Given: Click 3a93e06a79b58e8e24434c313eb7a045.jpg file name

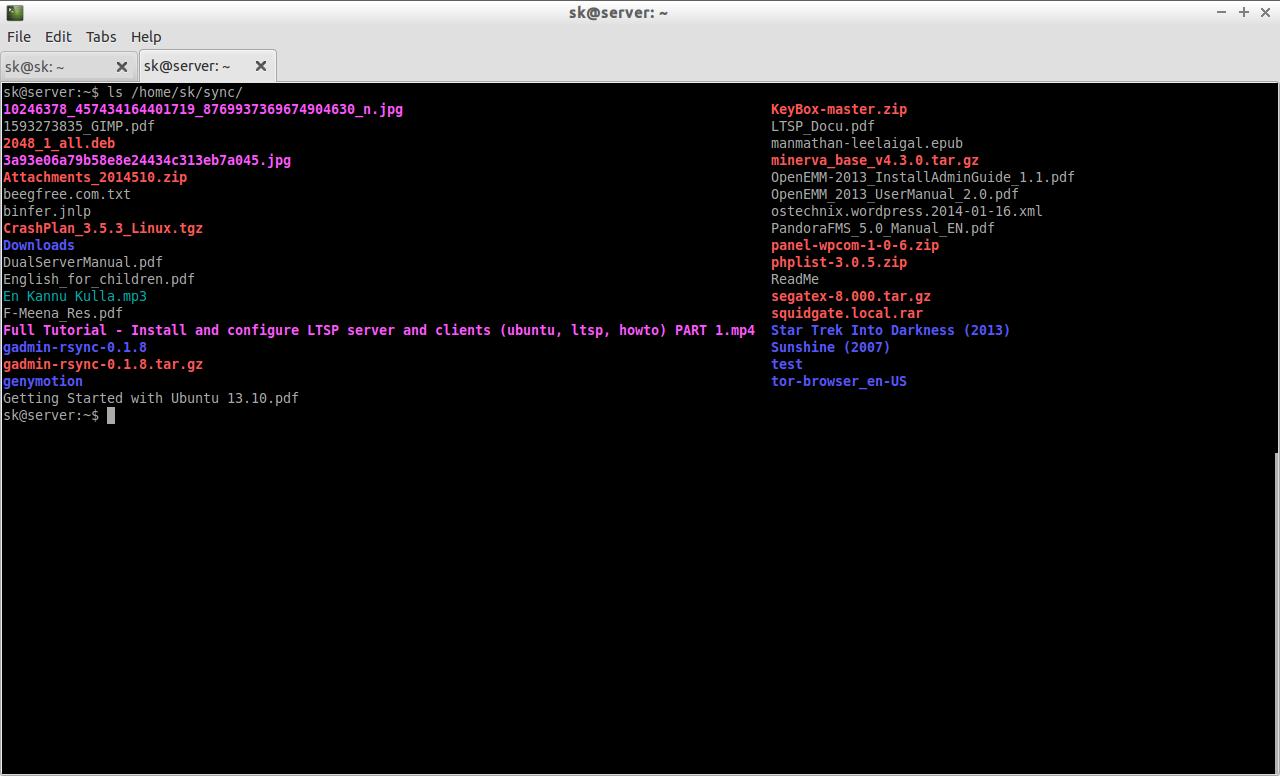Looking at the screenshot, I should coord(147,160).
